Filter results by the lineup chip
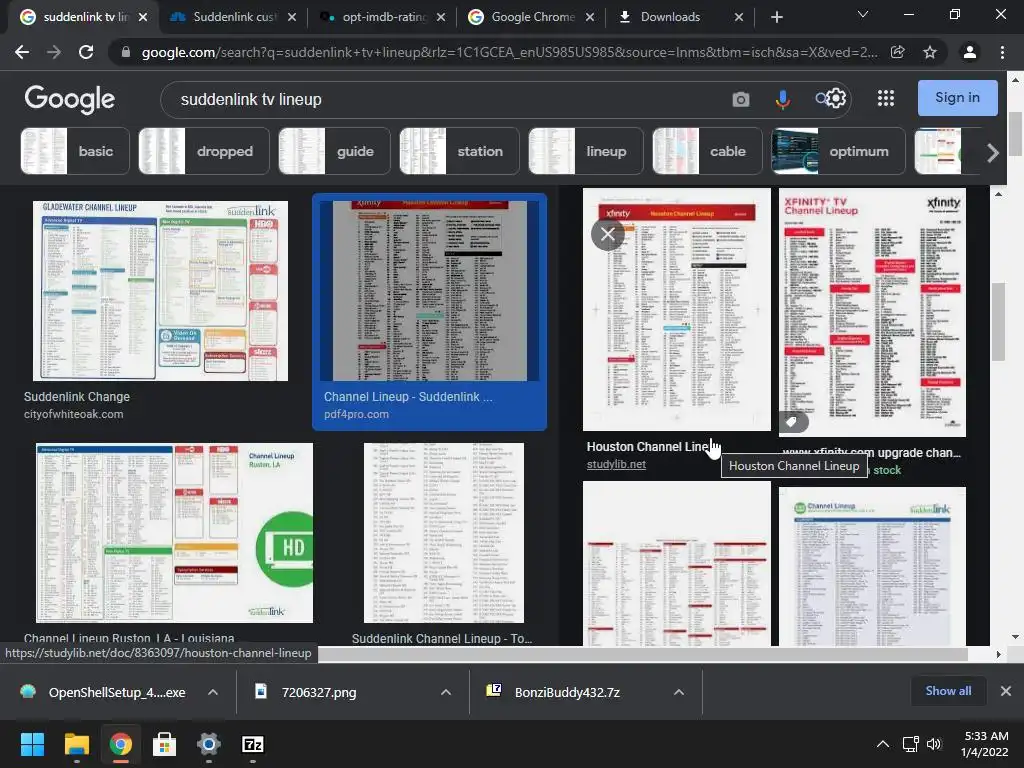Image resolution: width=1024 pixels, height=768 pixels. [x=585, y=152]
